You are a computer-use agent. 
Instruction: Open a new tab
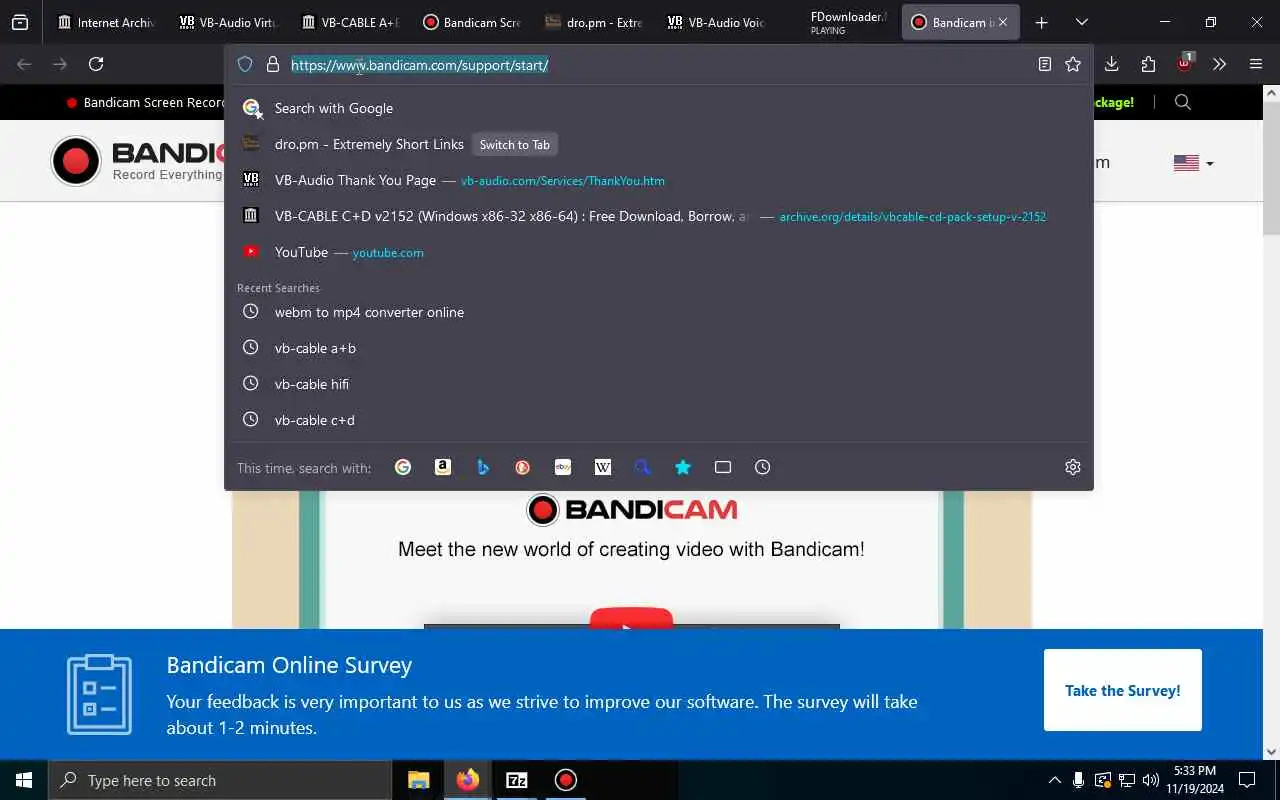tap(1041, 22)
